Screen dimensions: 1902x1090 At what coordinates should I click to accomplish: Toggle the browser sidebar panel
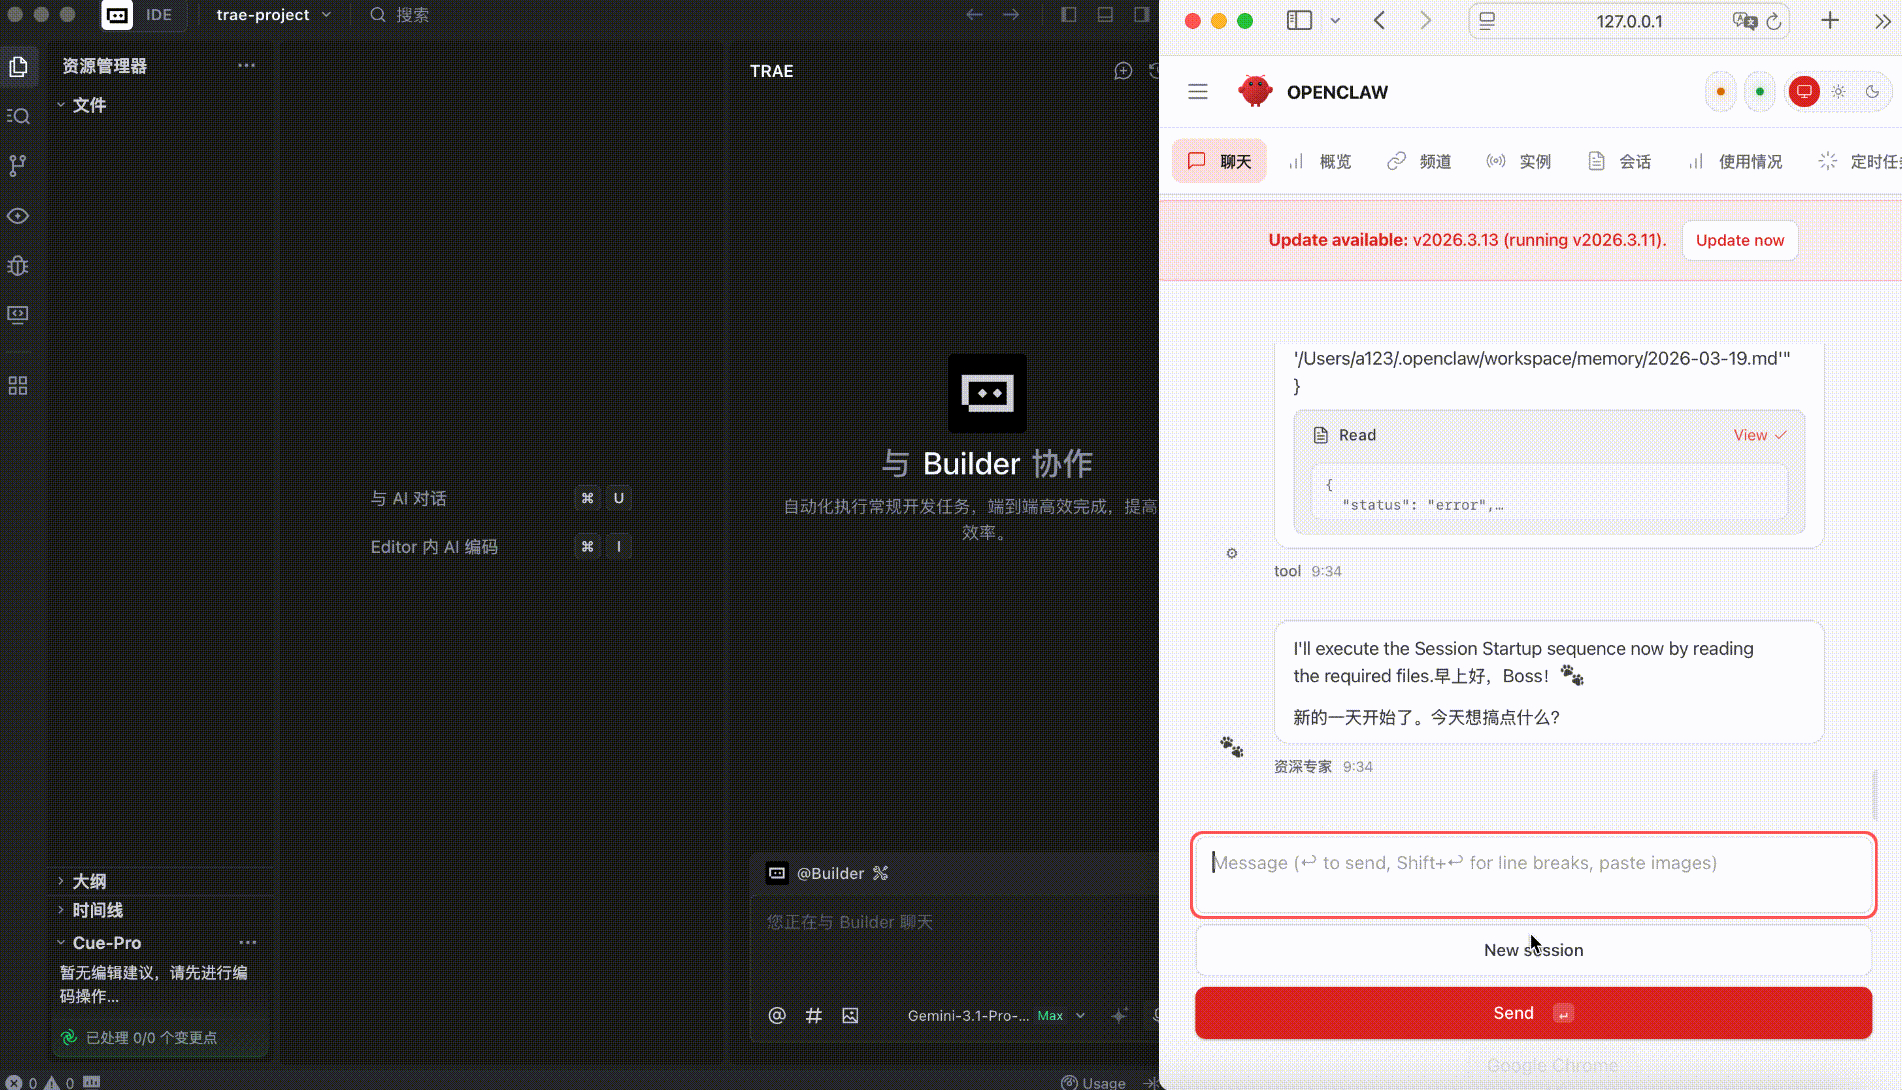1299,21
